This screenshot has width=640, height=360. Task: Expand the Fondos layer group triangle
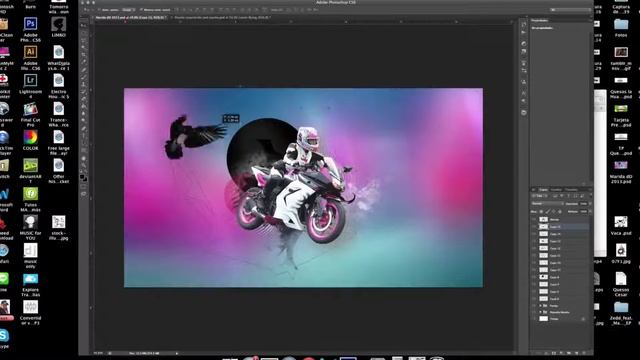[540, 305]
